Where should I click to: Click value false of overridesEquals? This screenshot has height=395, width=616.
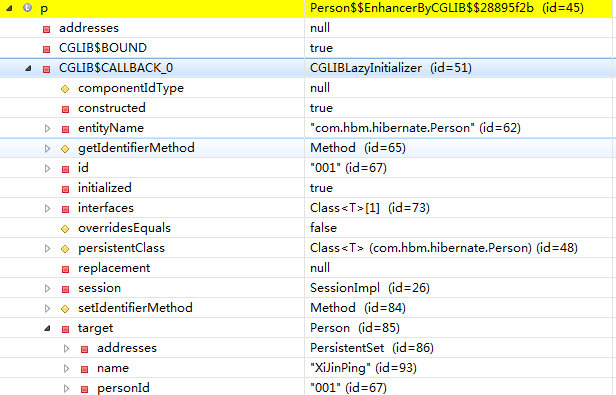pyautogui.click(x=323, y=228)
